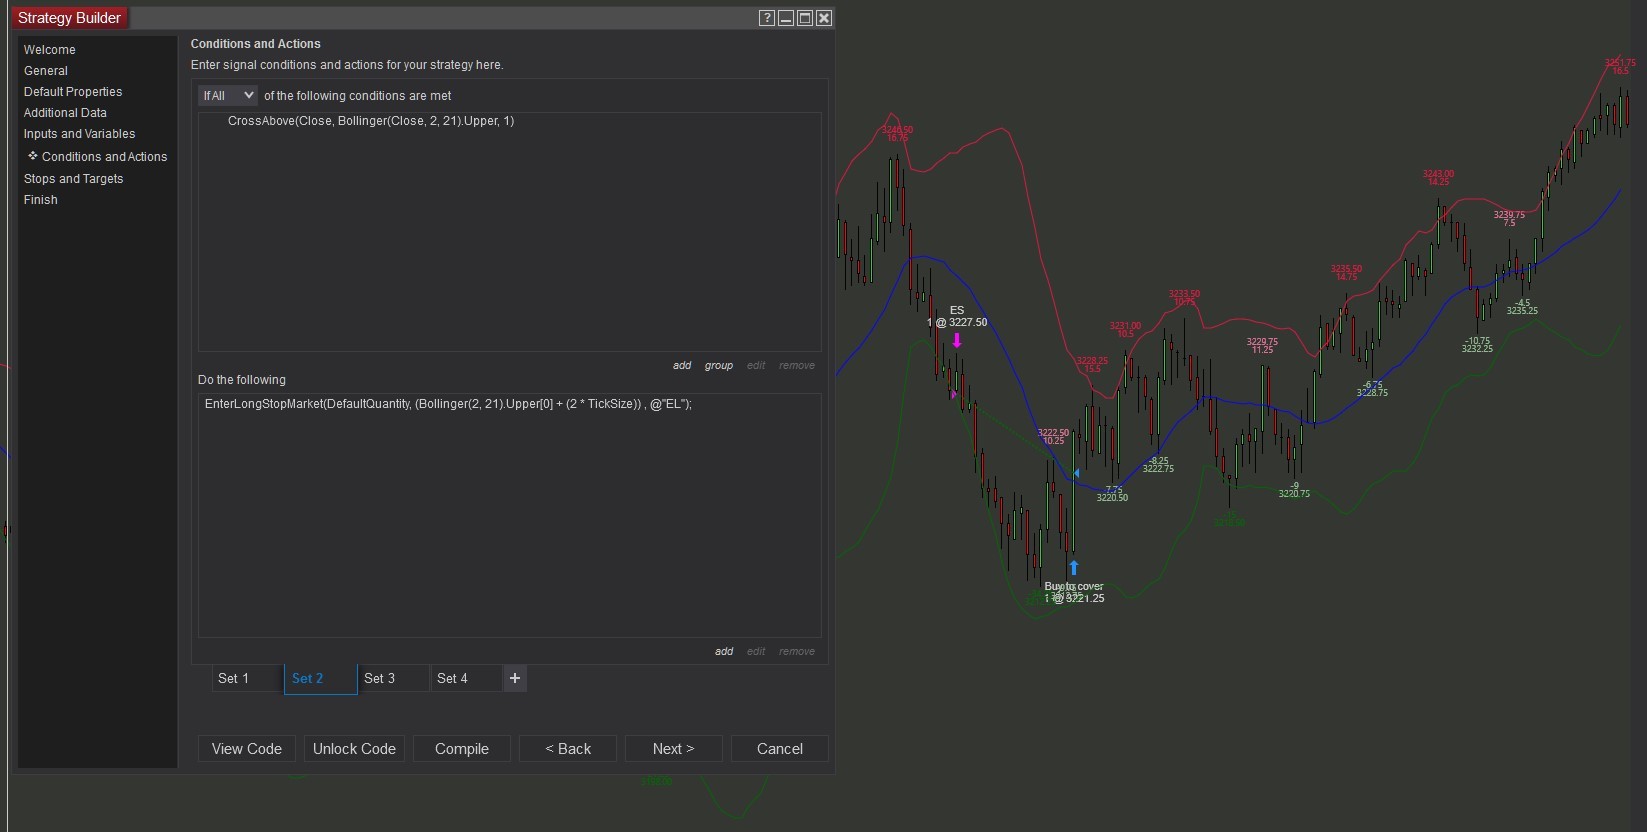Click the group link under conditions

pos(719,366)
